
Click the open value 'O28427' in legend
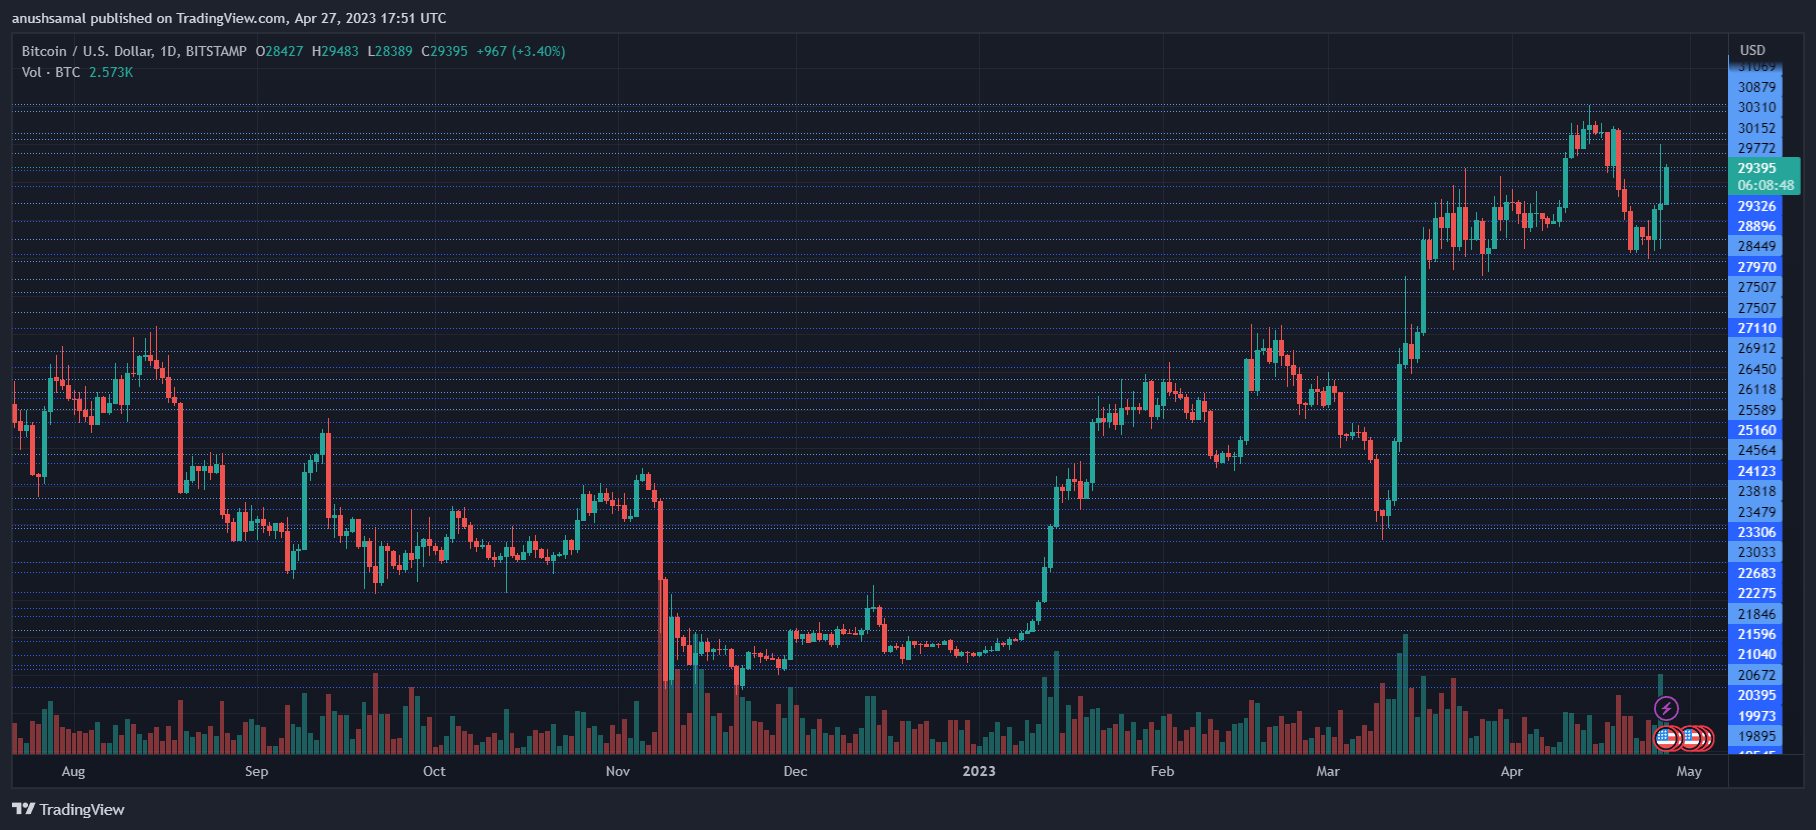coord(279,51)
